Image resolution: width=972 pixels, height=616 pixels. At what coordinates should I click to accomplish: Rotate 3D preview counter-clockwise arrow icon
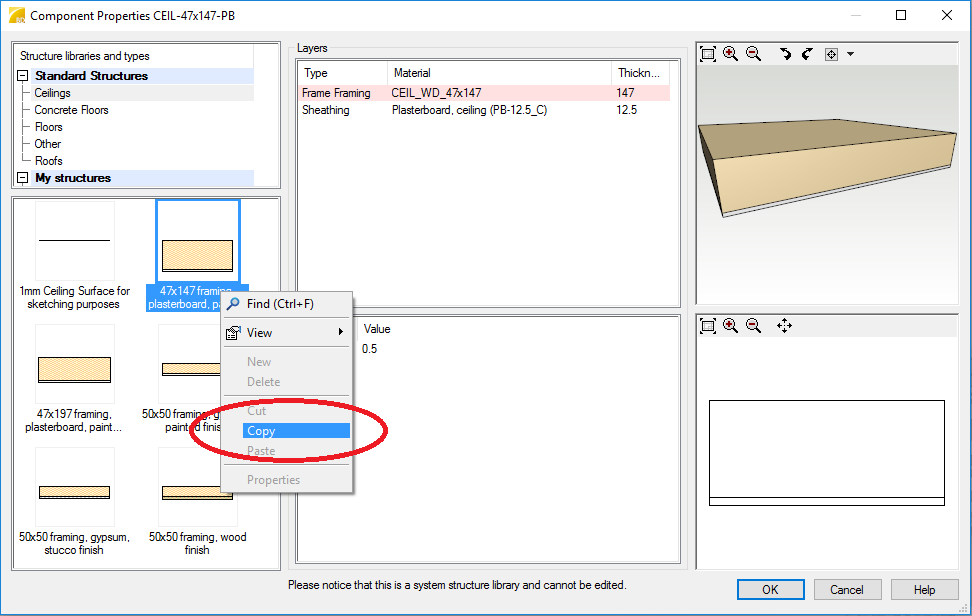(807, 54)
